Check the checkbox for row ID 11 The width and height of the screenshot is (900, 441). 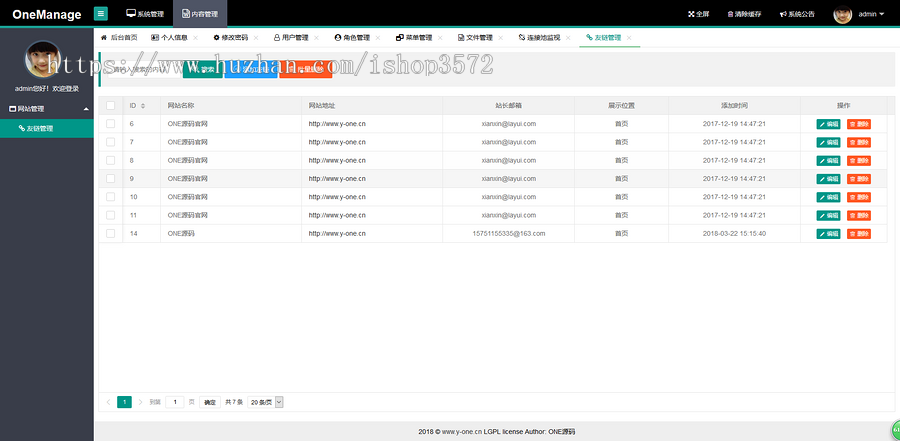click(111, 215)
